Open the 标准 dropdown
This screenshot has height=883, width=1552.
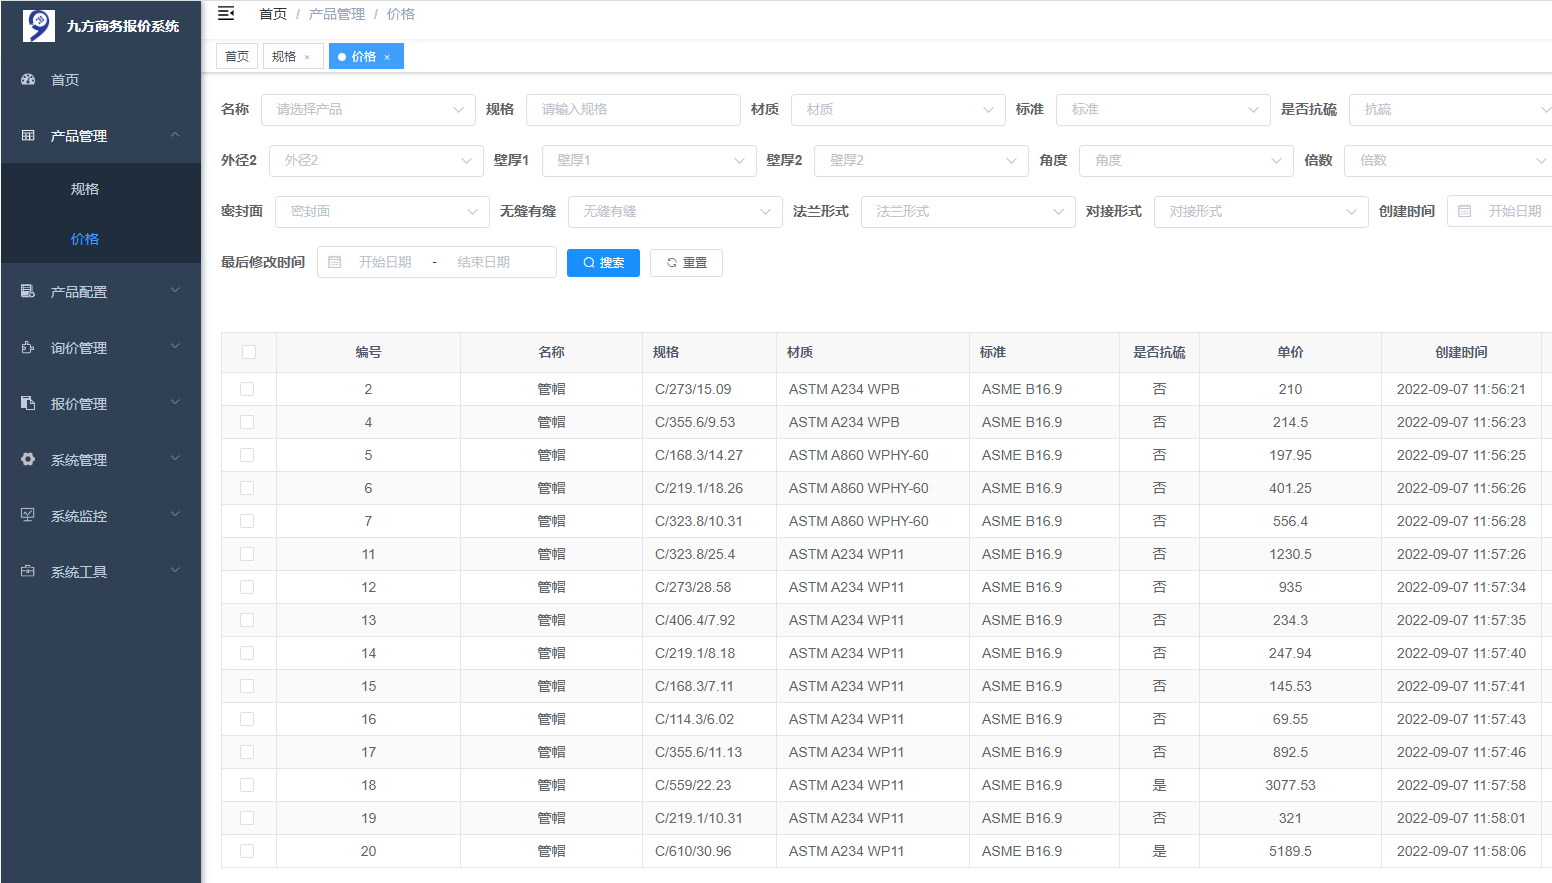1163,109
